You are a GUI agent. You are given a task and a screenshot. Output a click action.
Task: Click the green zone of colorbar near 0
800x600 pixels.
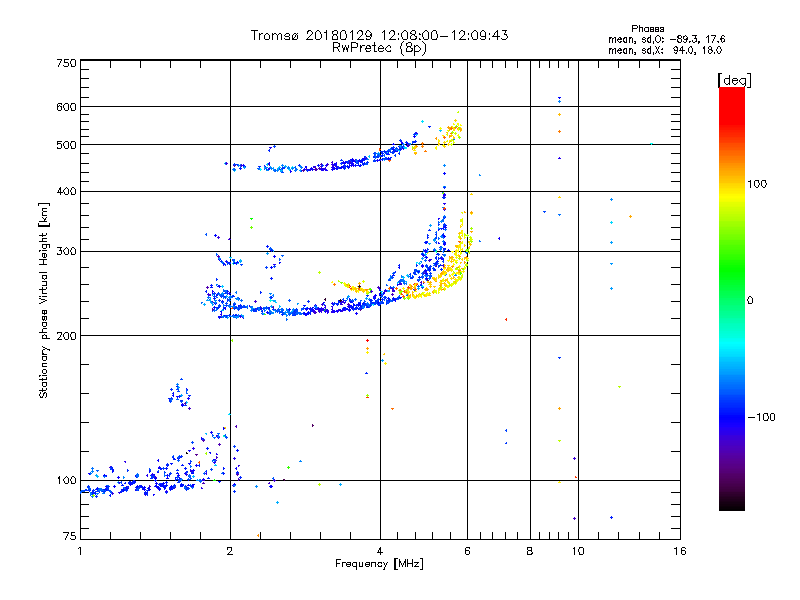pyautogui.click(x=732, y=286)
